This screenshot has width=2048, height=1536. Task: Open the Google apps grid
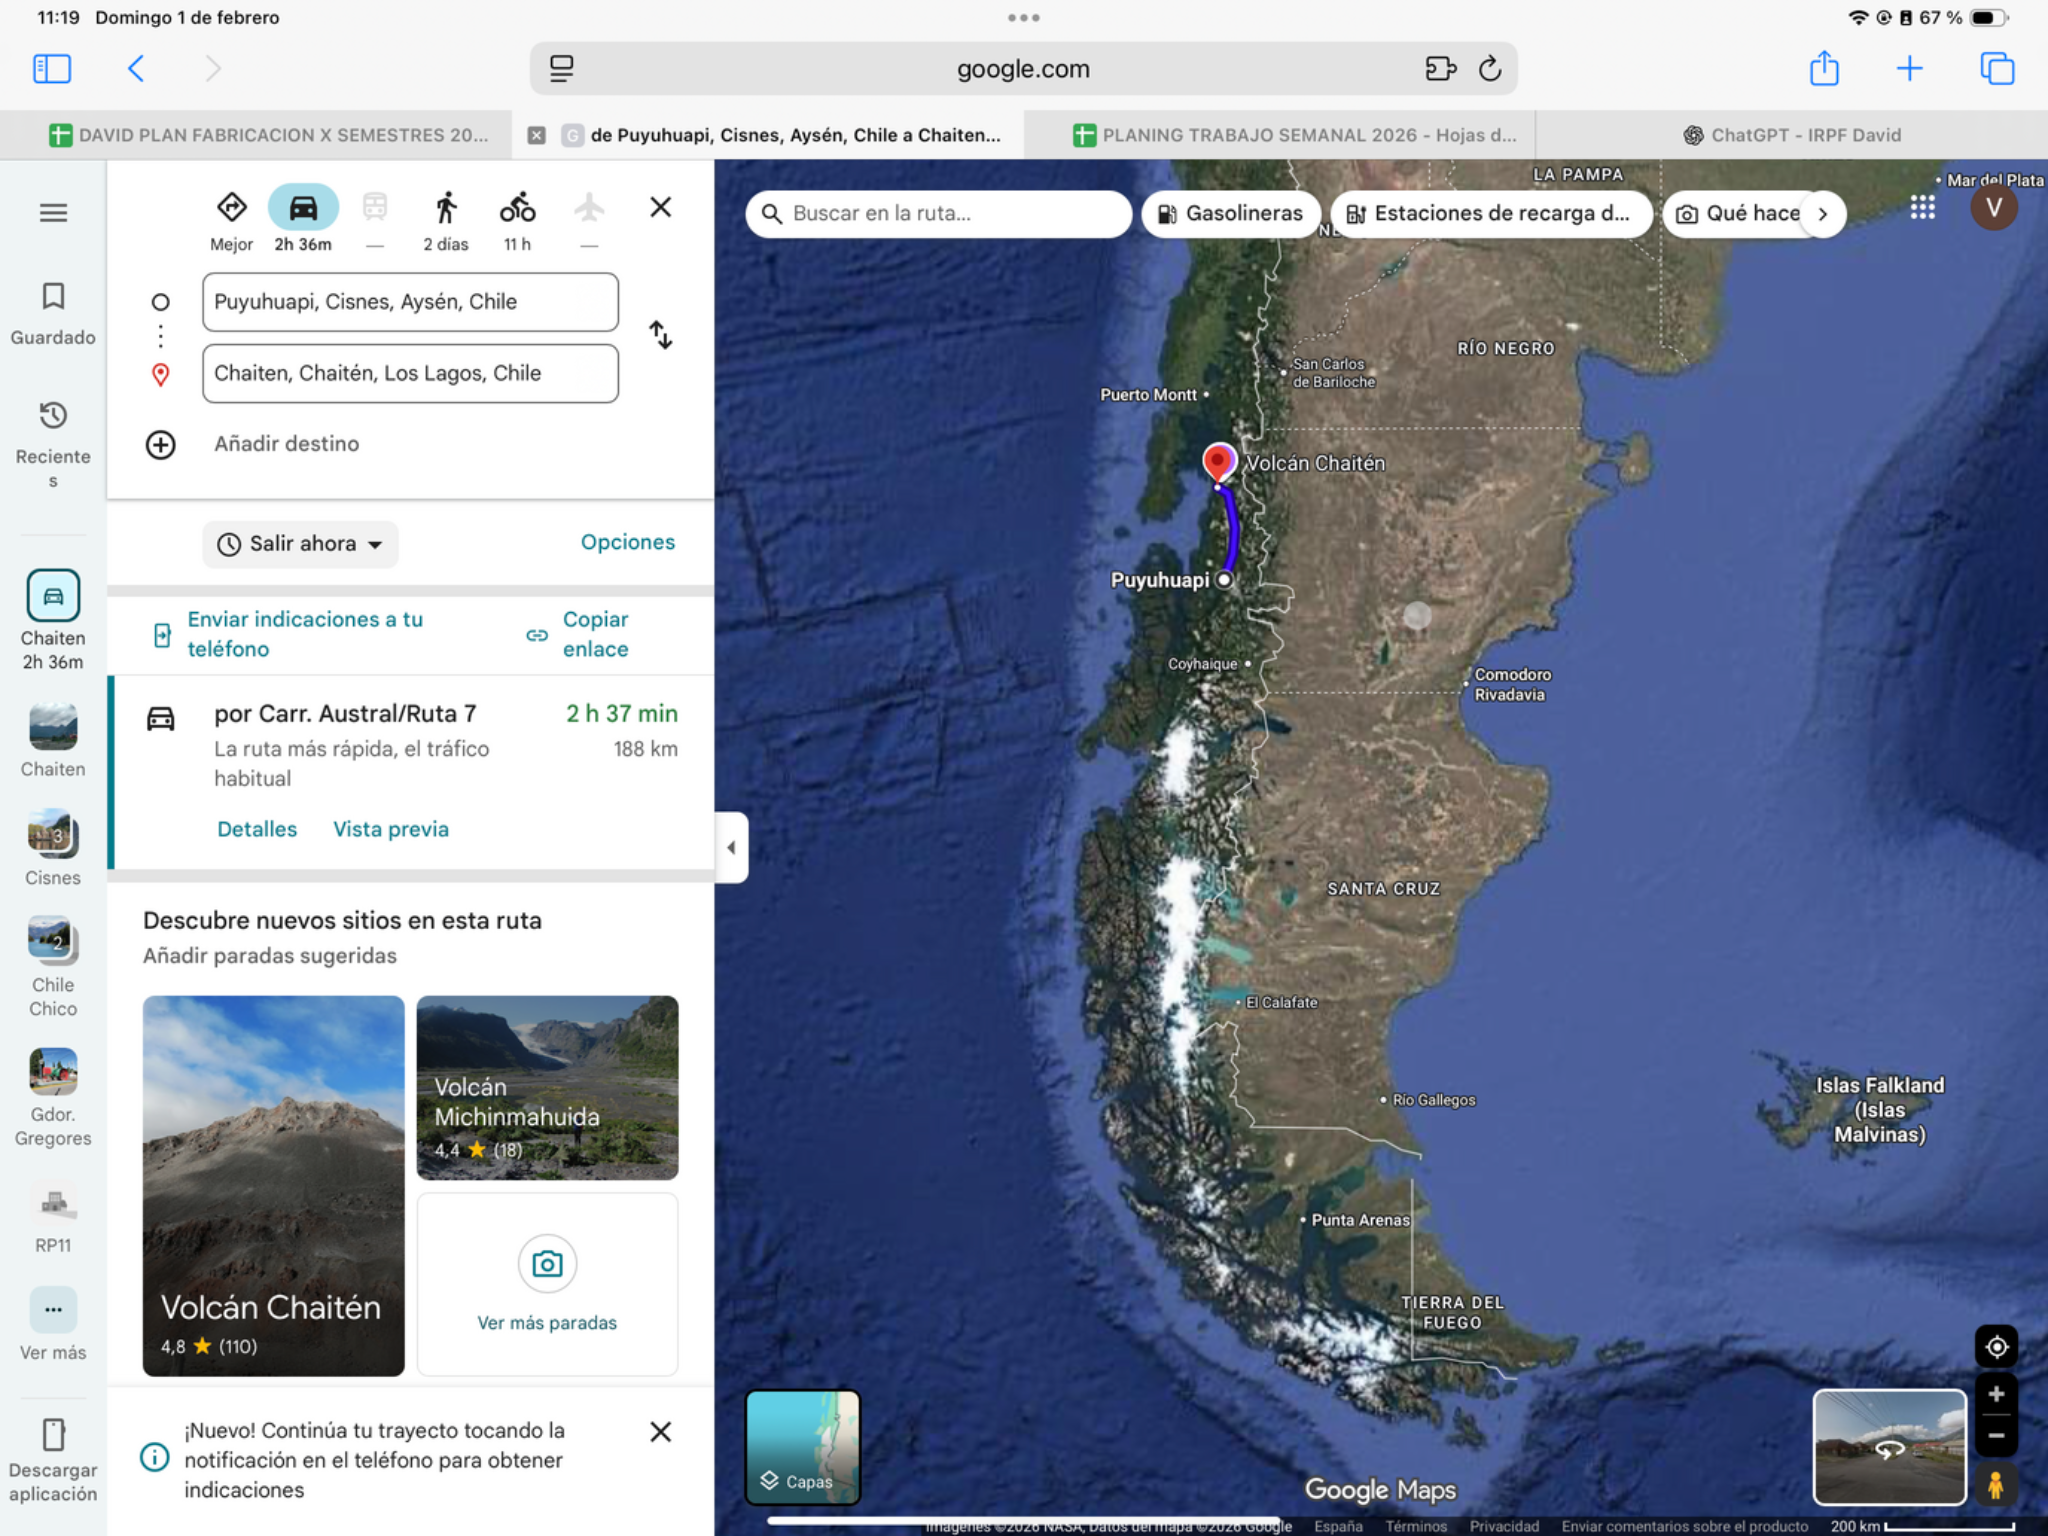coord(1922,207)
